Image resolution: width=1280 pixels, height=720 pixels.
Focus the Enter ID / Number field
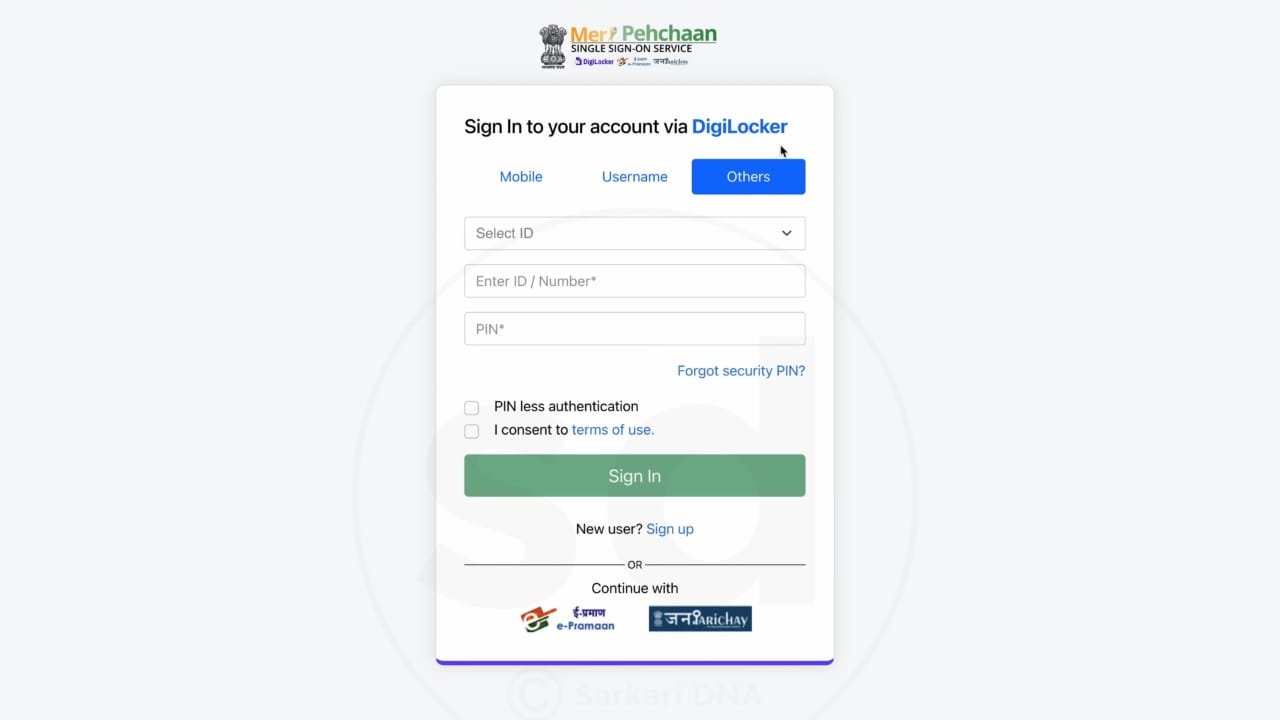[x=634, y=281]
